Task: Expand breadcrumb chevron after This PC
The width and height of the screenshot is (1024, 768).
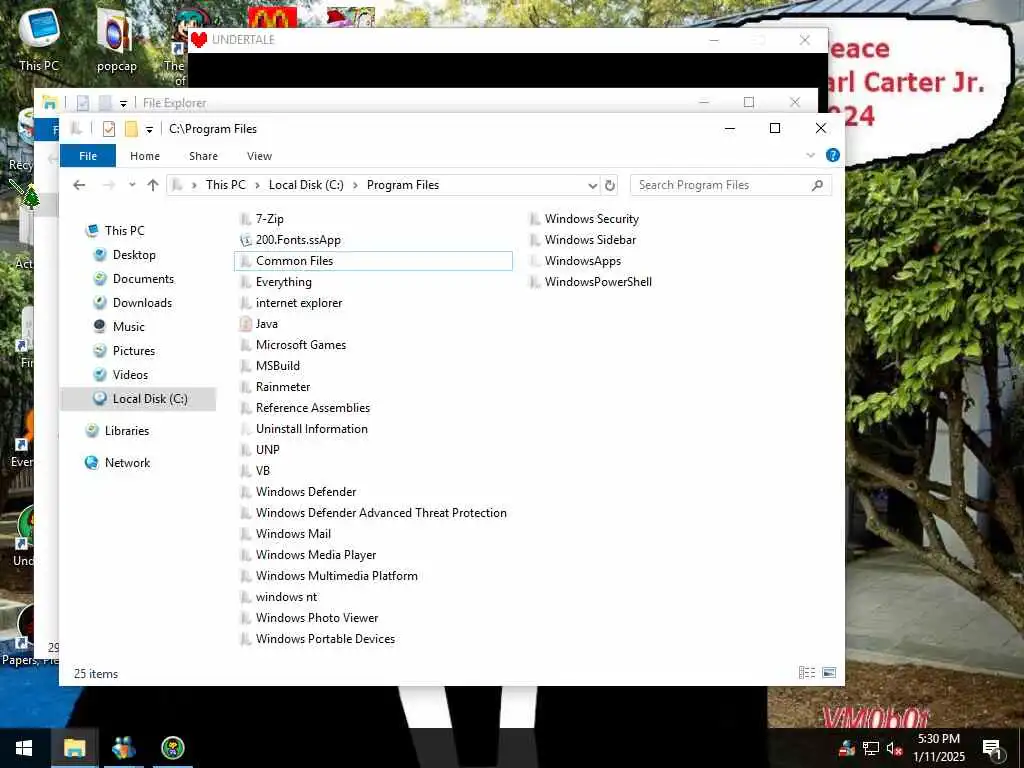Action: point(257,185)
